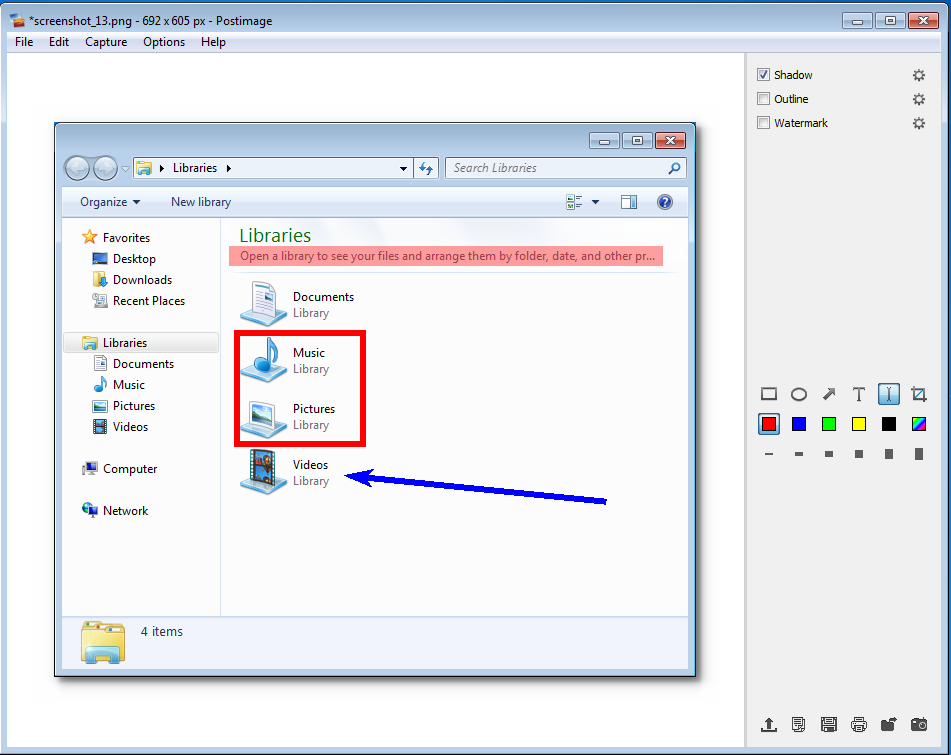Select the rectangle drawing tool
951x755 pixels.
(x=769, y=394)
